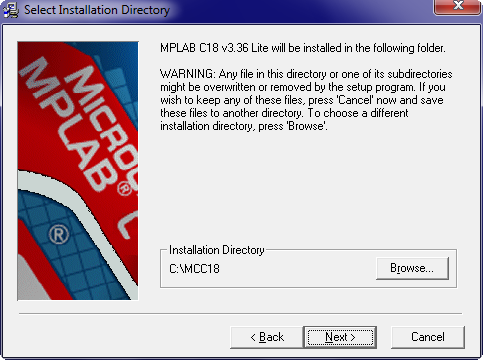Click the installer icon in the title bar
The width and height of the screenshot is (483, 360).
11,10
